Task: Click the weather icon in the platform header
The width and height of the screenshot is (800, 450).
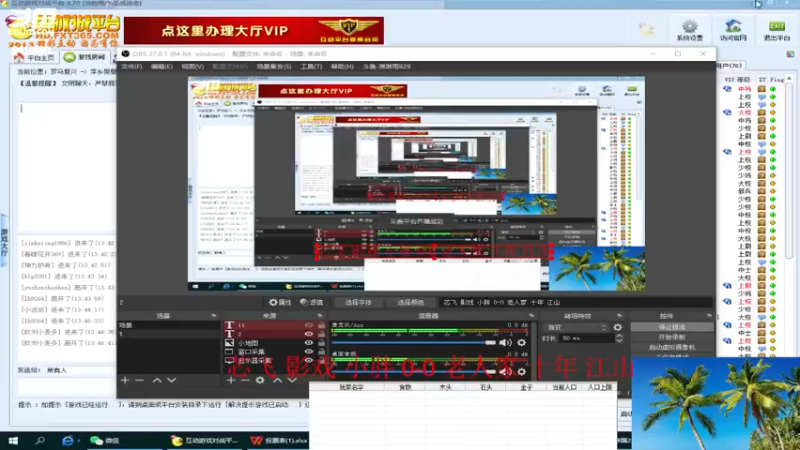Action: click(x=646, y=29)
